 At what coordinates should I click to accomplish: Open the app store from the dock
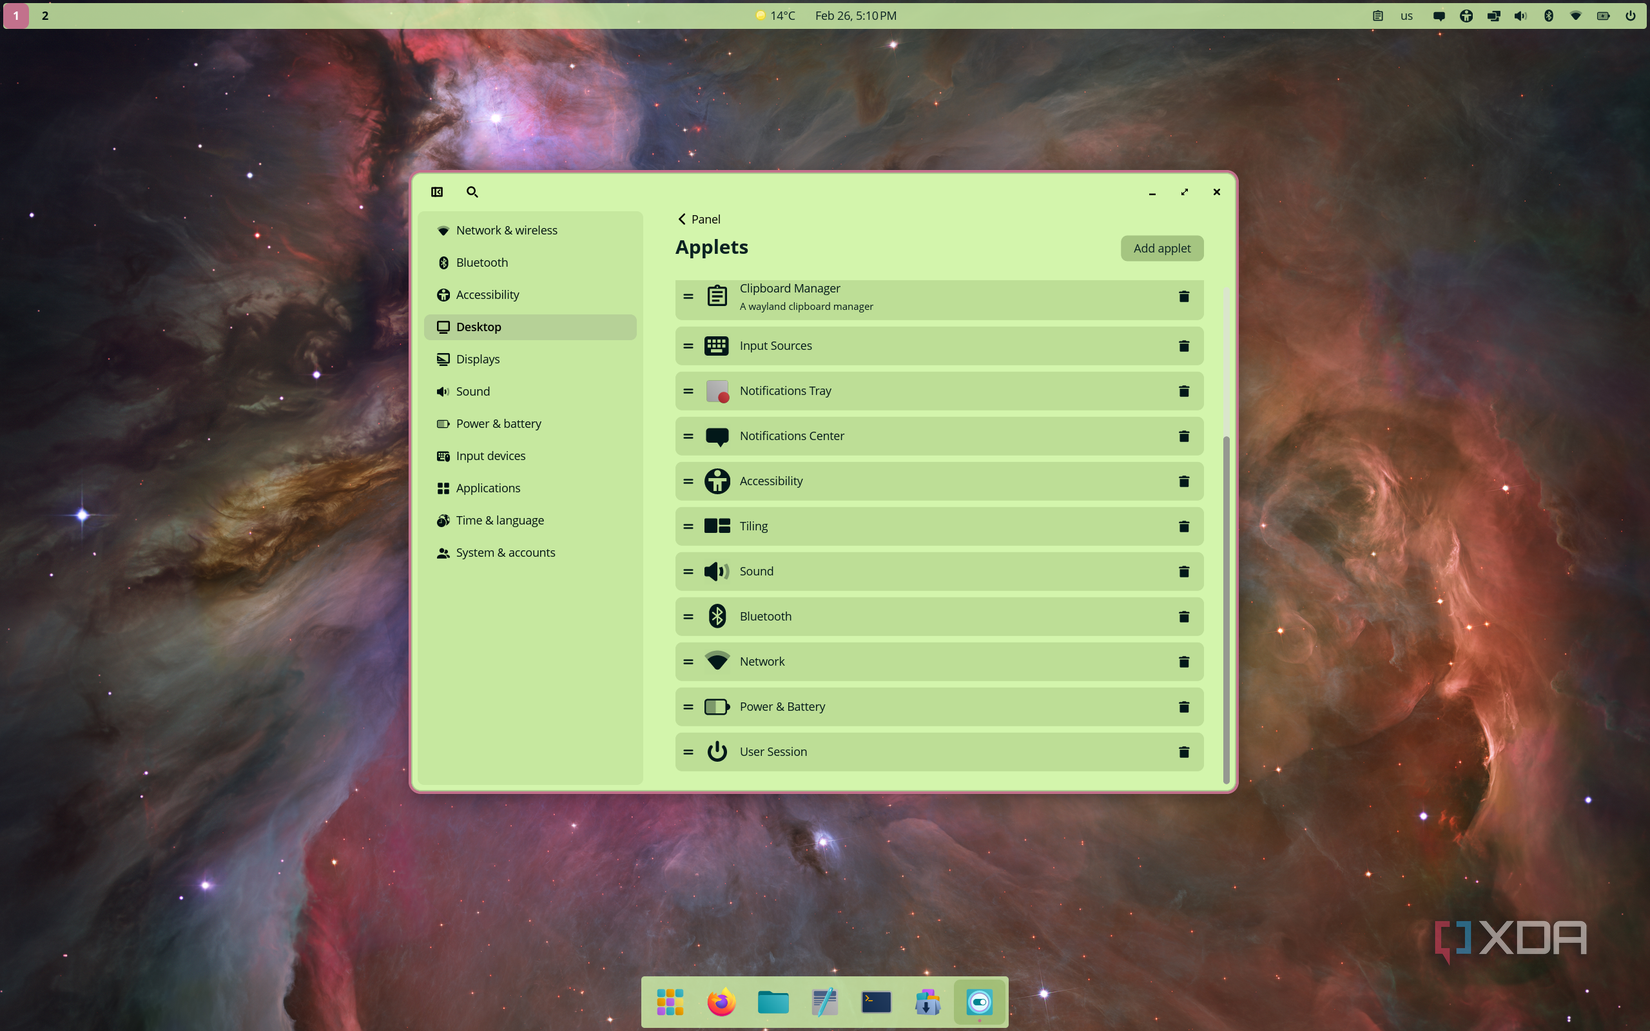click(928, 1002)
